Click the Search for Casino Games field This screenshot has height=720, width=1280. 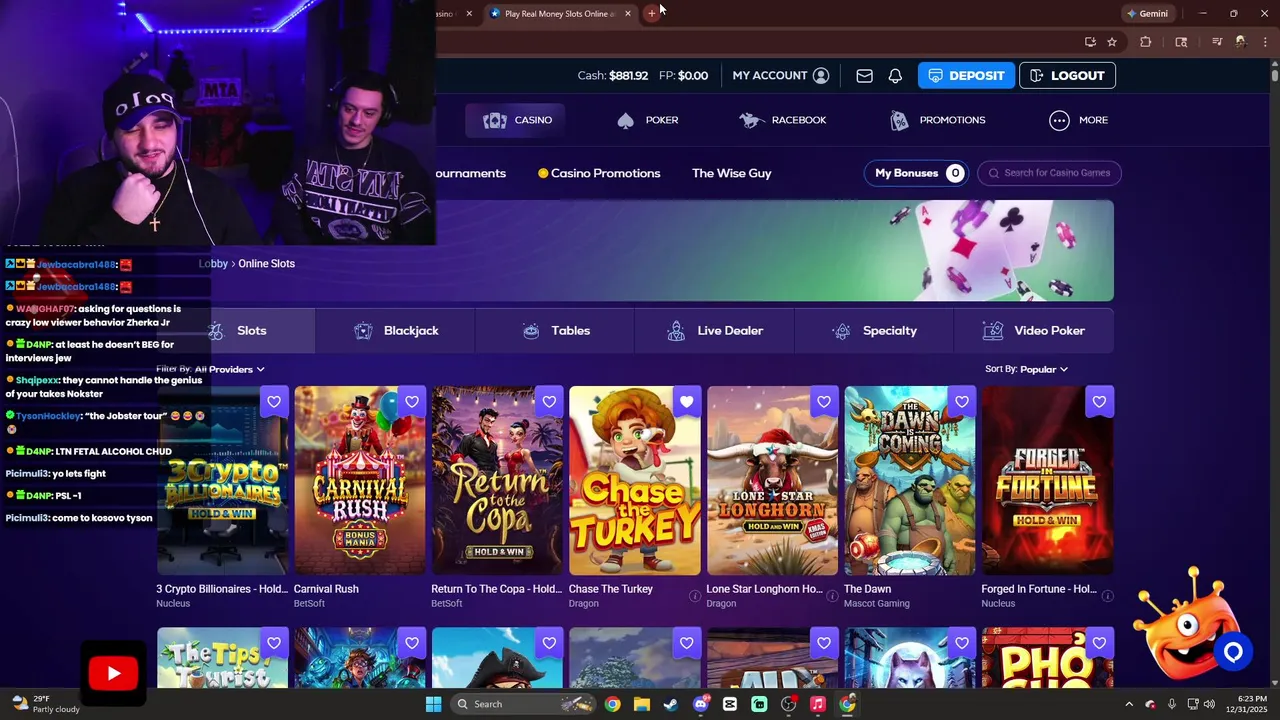1049,173
